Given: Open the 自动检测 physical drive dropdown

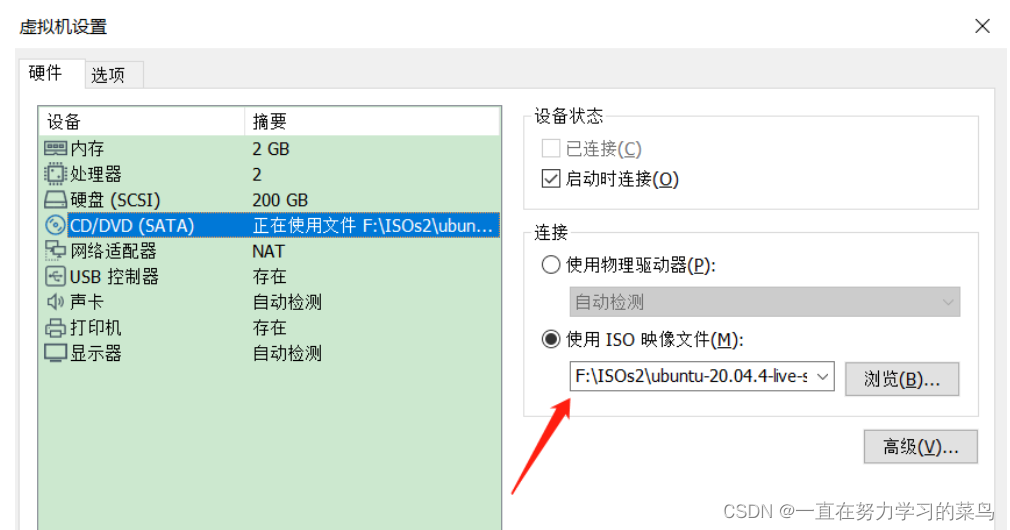Looking at the screenshot, I should [765, 302].
